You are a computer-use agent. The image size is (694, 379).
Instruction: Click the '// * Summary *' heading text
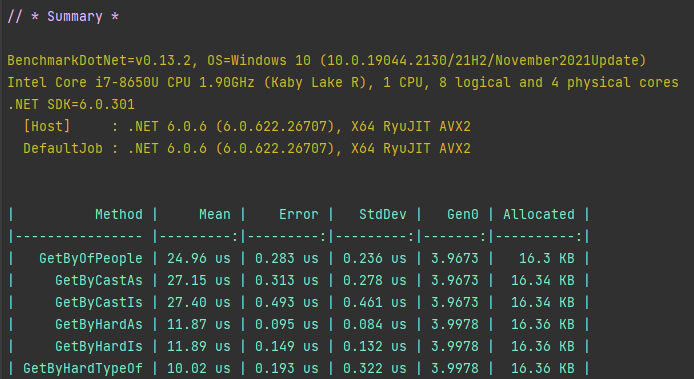(x=63, y=17)
